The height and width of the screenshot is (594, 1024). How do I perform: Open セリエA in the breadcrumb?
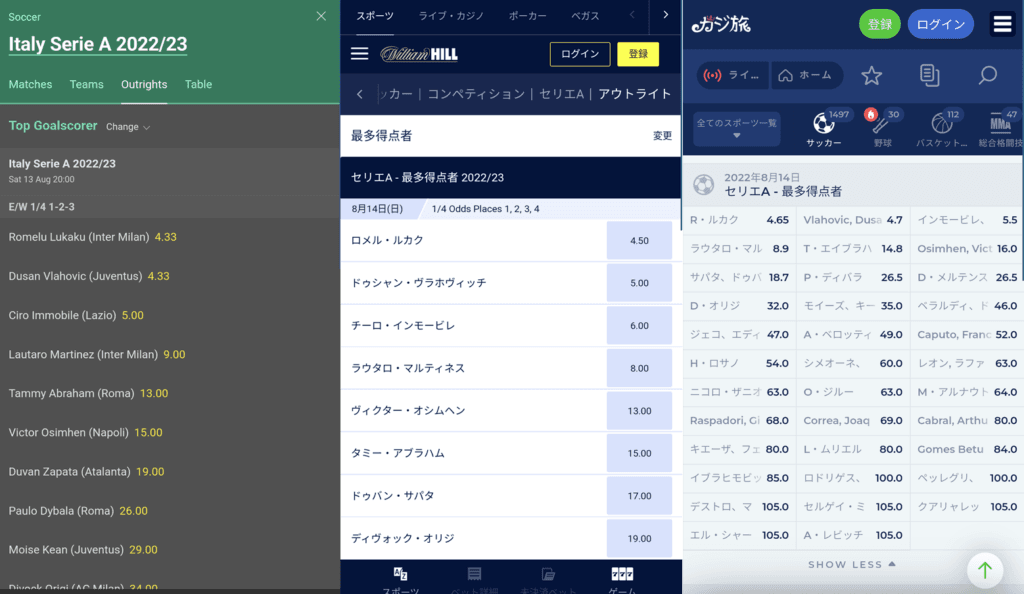coord(562,94)
